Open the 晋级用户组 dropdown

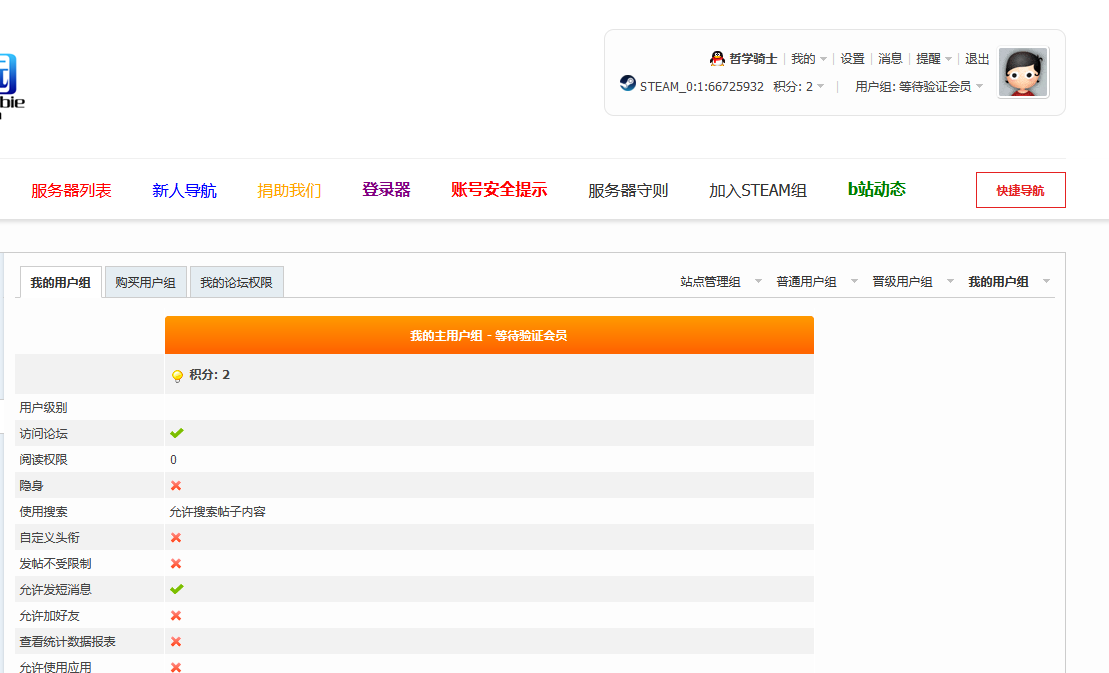(913, 281)
